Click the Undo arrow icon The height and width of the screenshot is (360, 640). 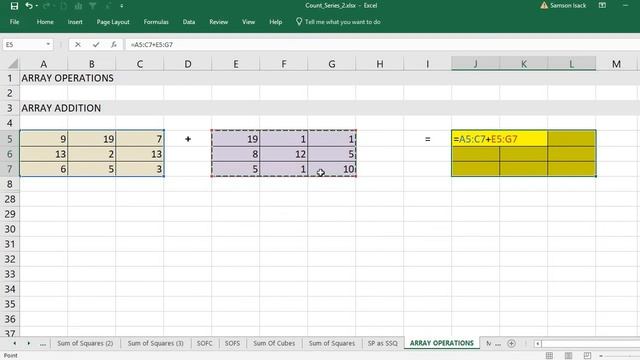[x=29, y=6]
